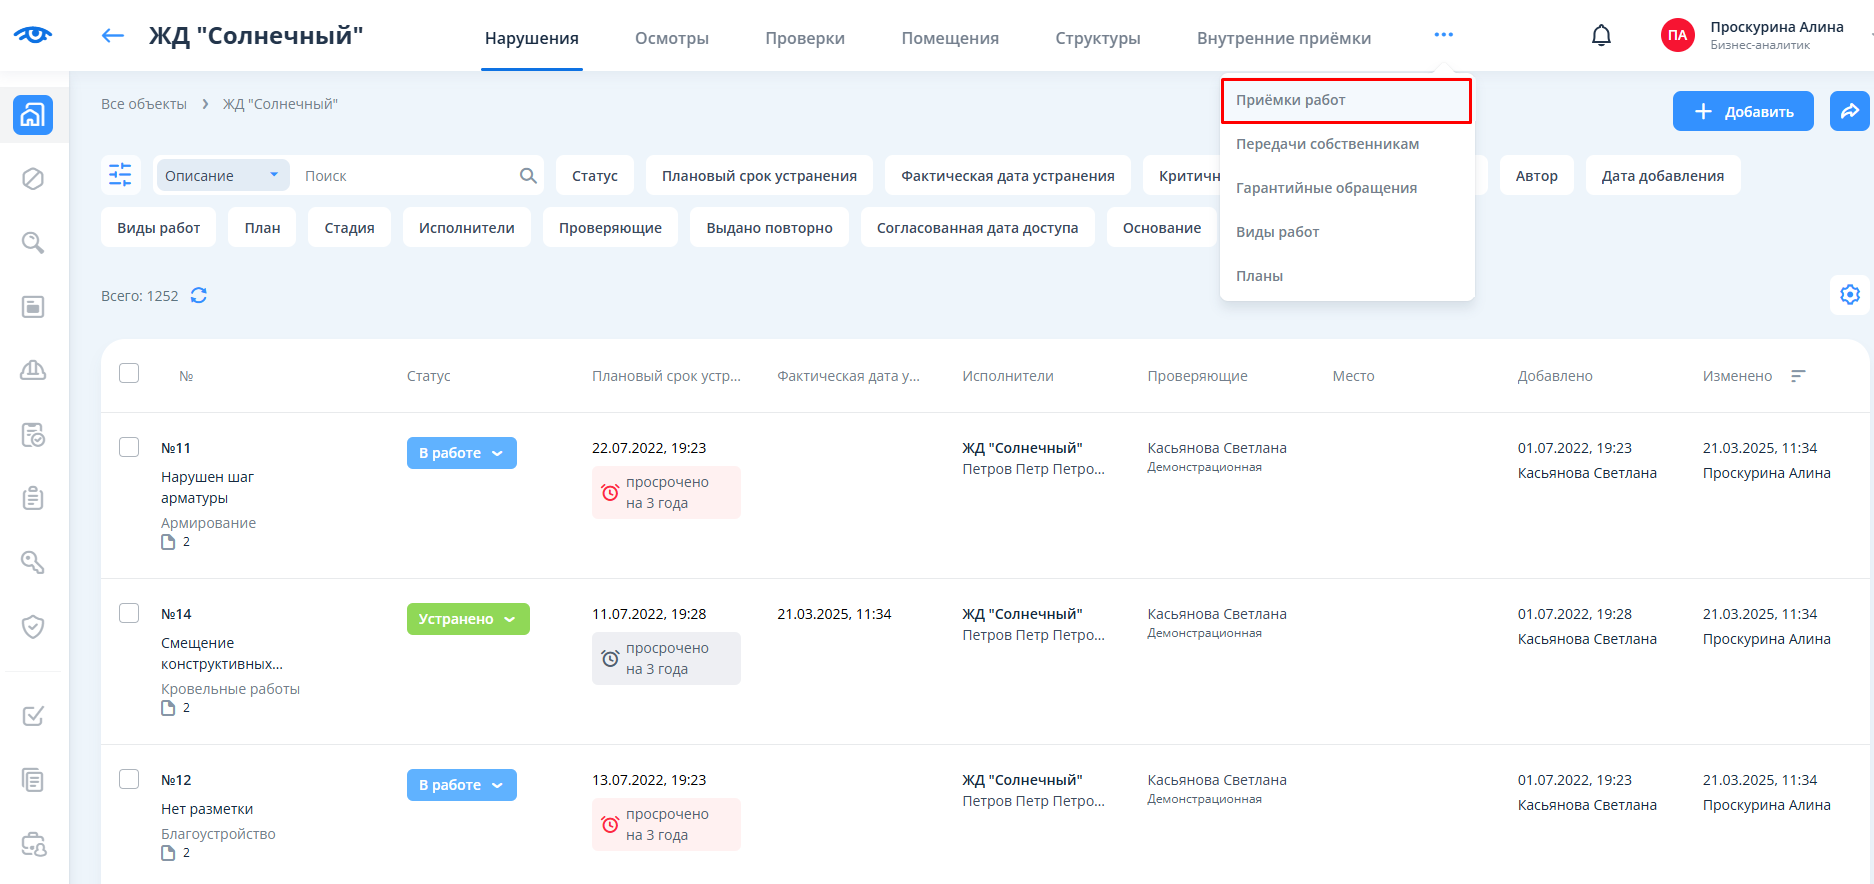
Task: Expand the В работе status dropdown for №11
Action: pos(461,453)
